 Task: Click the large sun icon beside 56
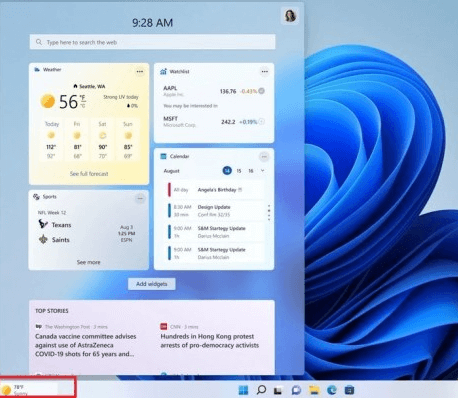pos(48,101)
